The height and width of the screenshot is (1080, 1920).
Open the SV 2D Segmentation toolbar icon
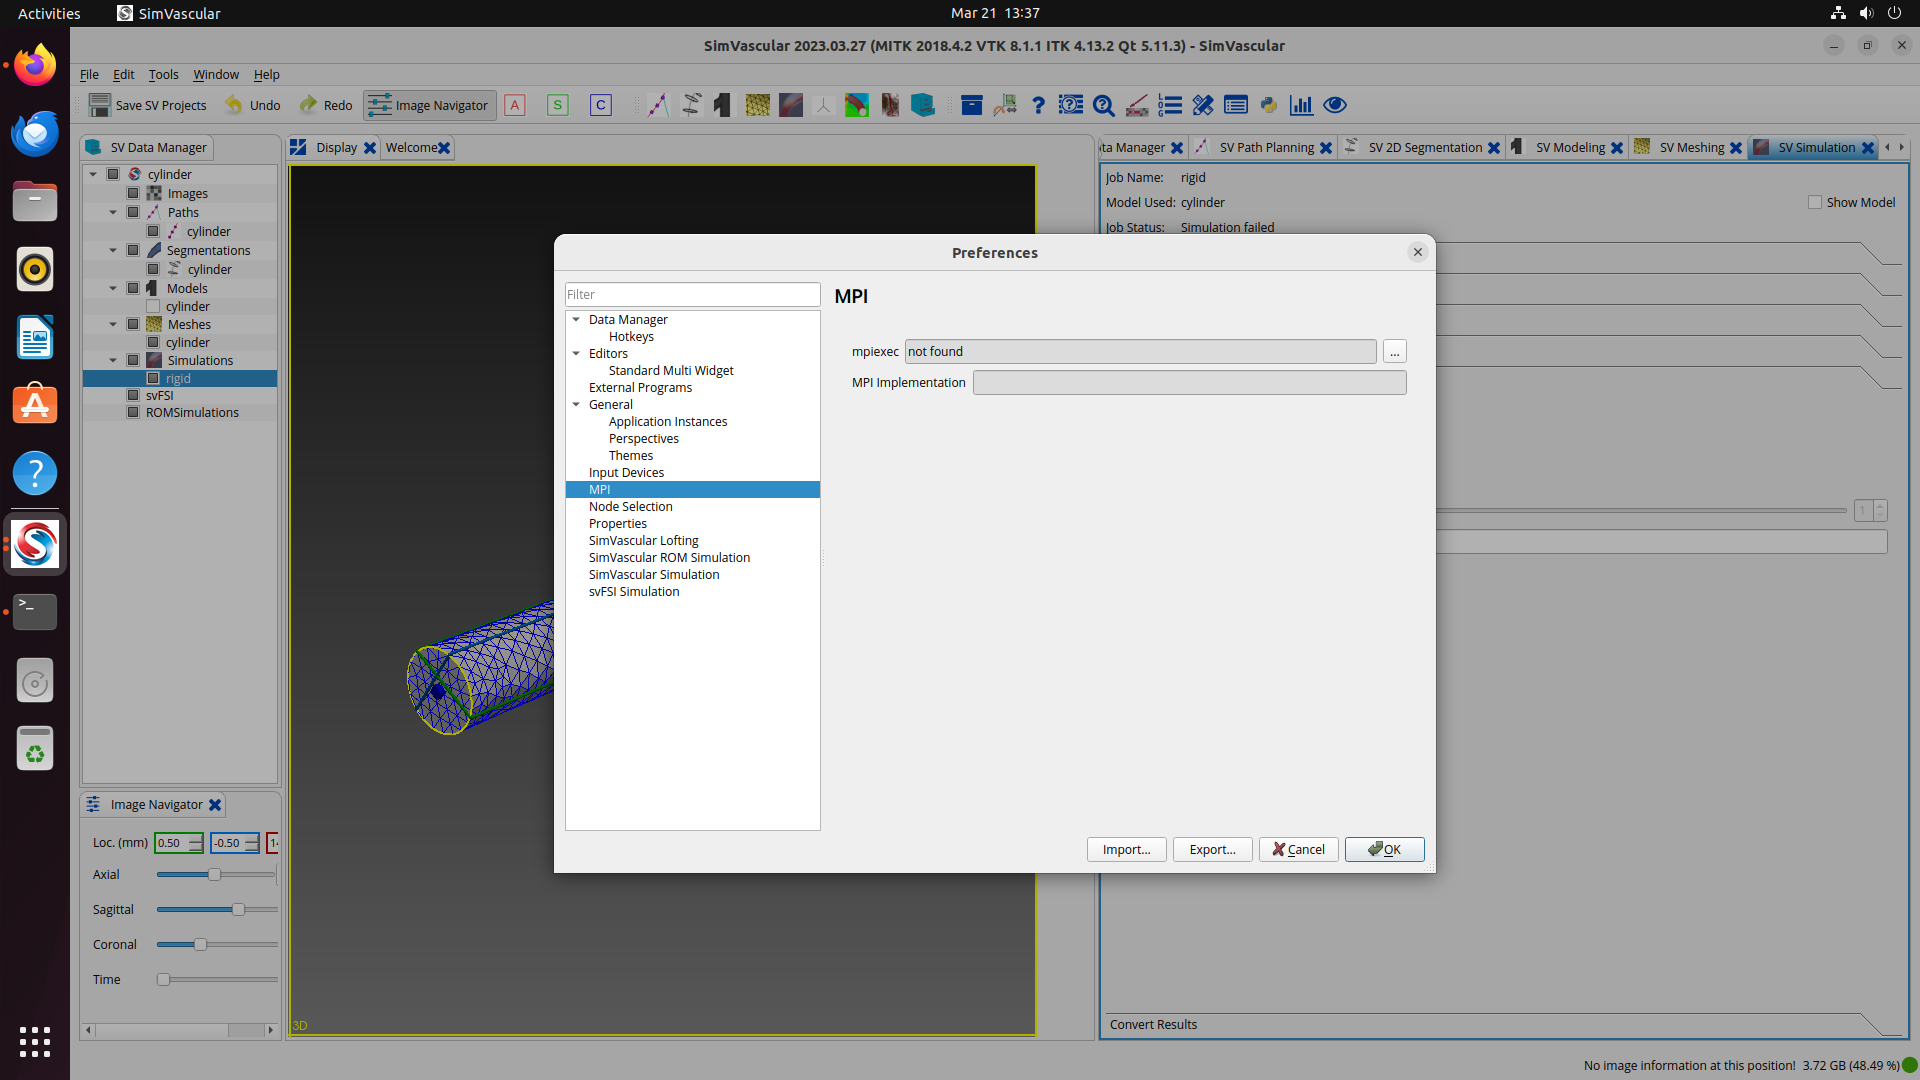[x=691, y=105]
